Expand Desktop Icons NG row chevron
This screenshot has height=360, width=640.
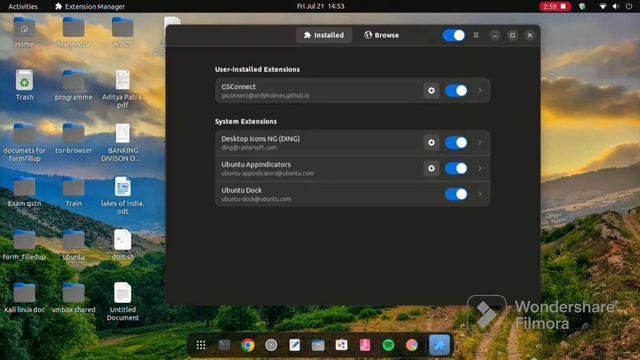tap(480, 142)
